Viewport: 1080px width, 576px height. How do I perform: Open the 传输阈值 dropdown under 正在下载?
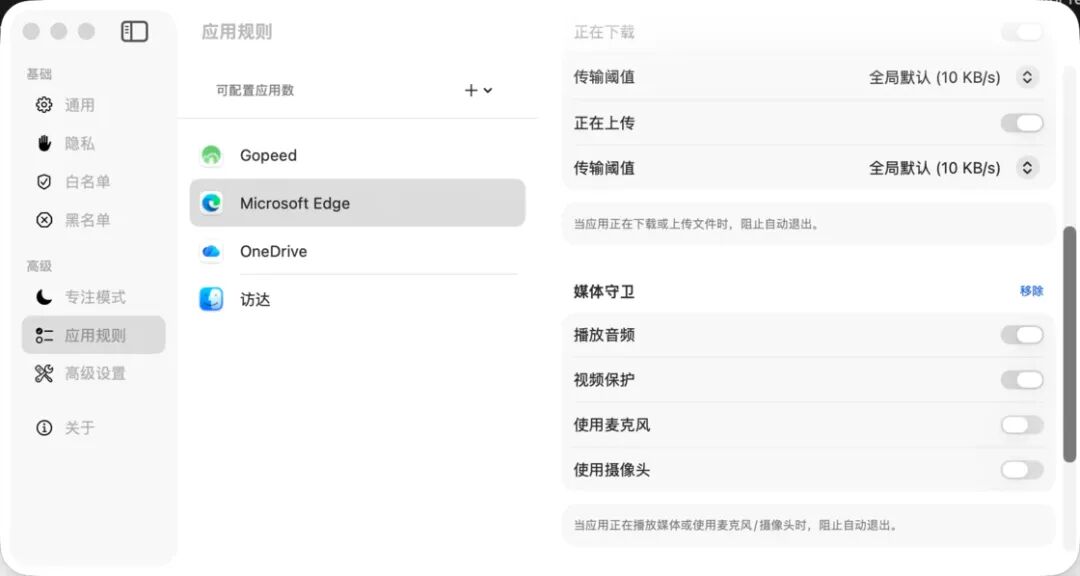[1027, 77]
